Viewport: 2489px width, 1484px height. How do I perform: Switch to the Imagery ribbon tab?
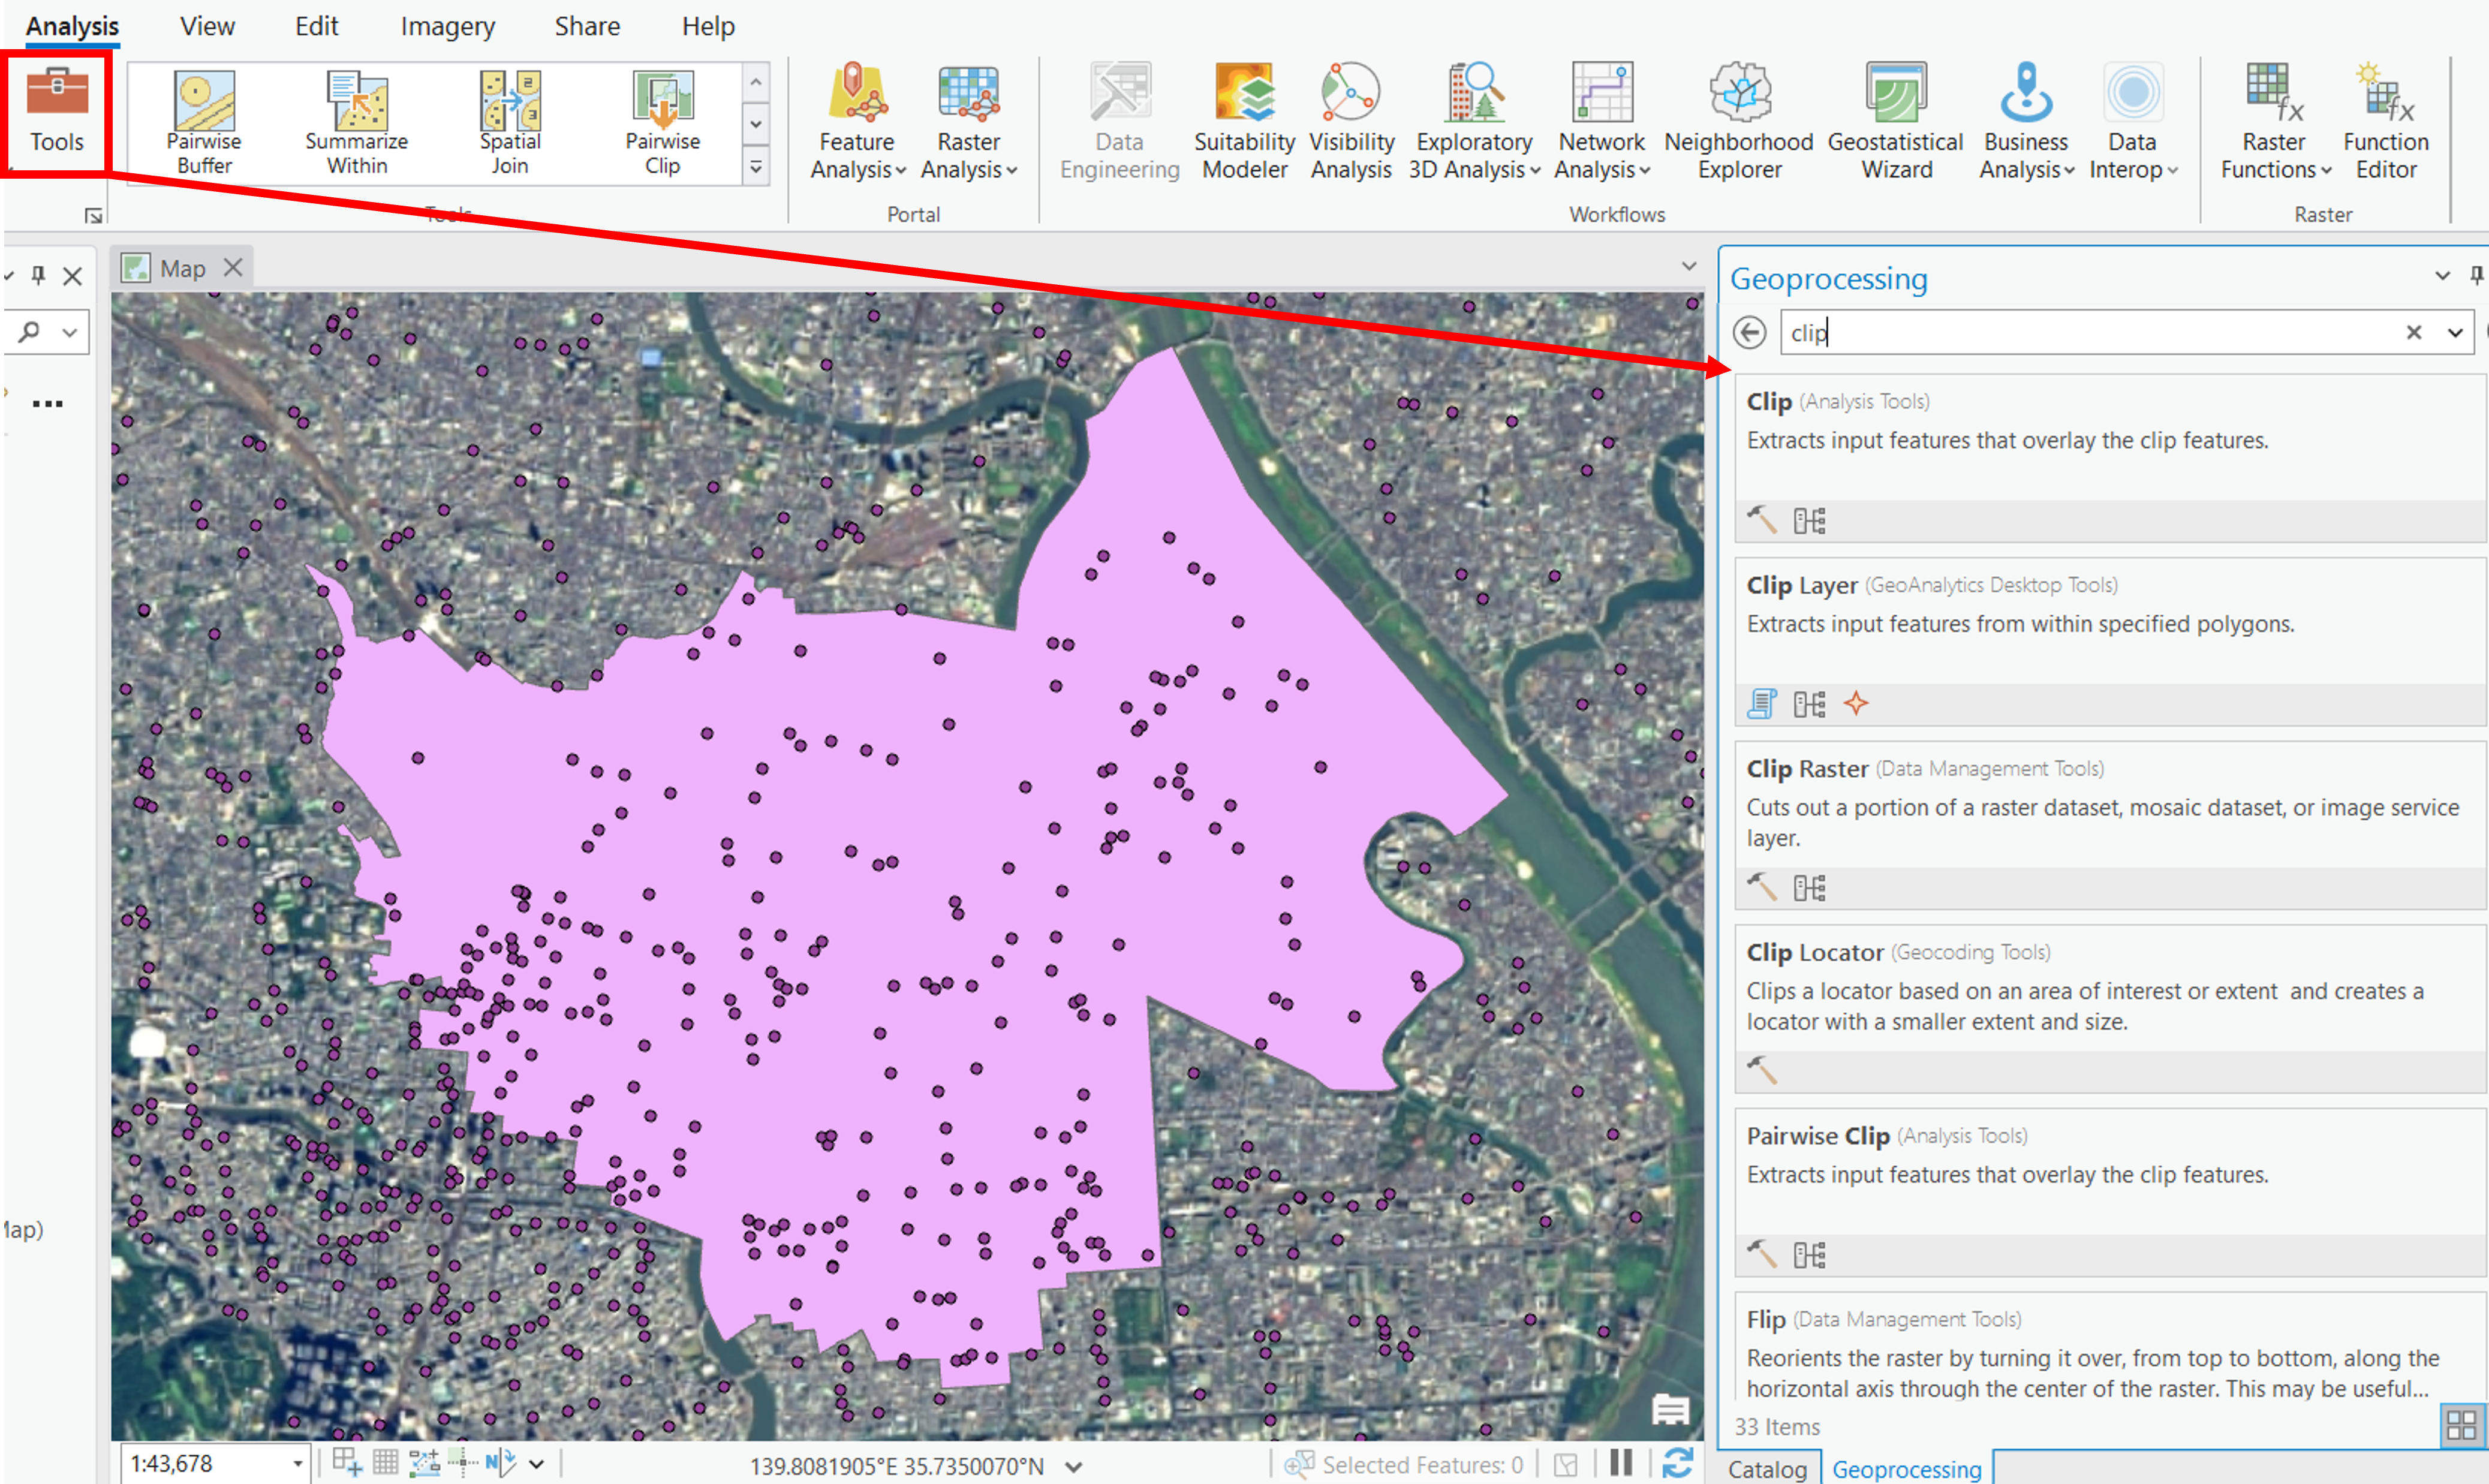(x=447, y=26)
